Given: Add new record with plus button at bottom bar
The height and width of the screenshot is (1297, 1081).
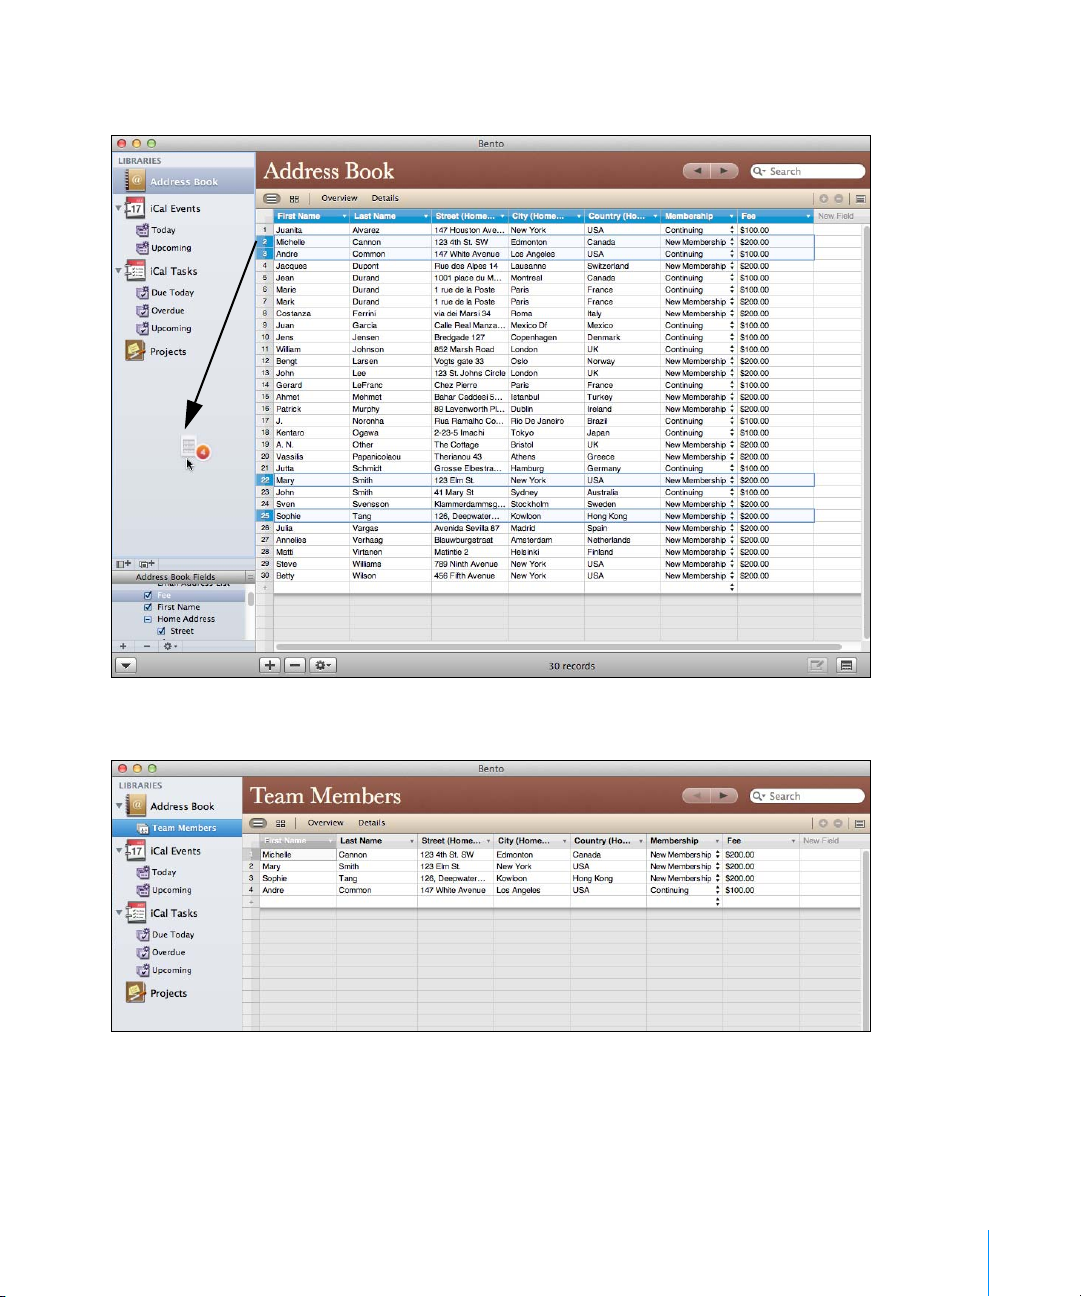Looking at the screenshot, I should click(x=269, y=665).
